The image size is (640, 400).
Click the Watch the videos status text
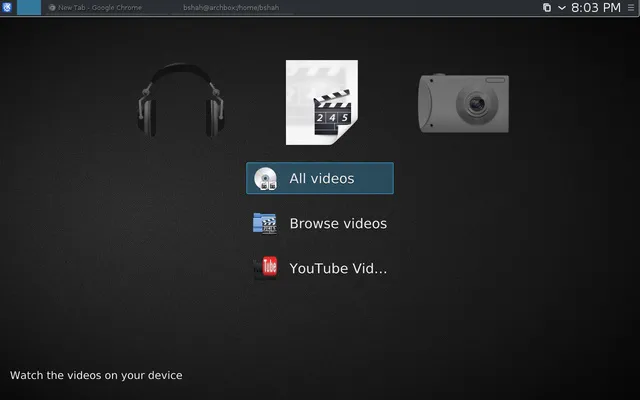[96, 375]
